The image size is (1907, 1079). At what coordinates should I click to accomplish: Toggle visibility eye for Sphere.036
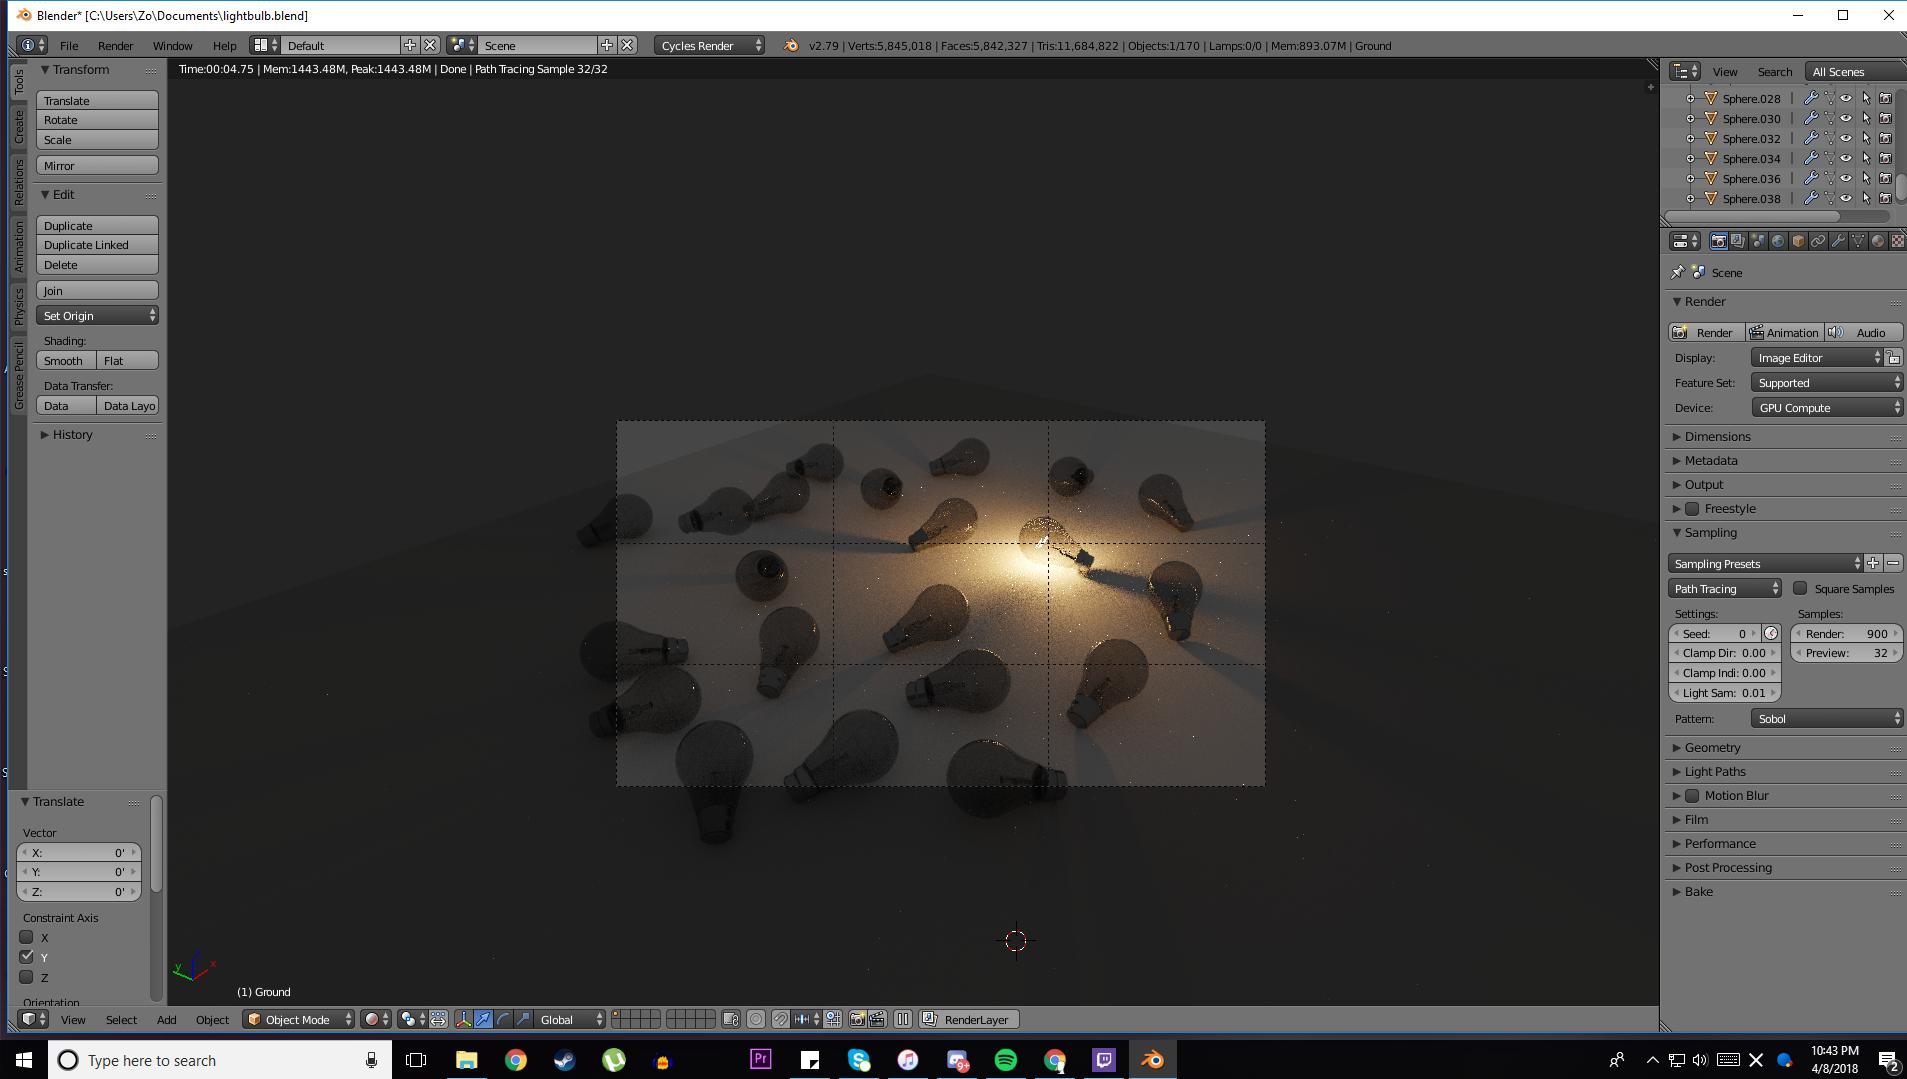point(1846,178)
